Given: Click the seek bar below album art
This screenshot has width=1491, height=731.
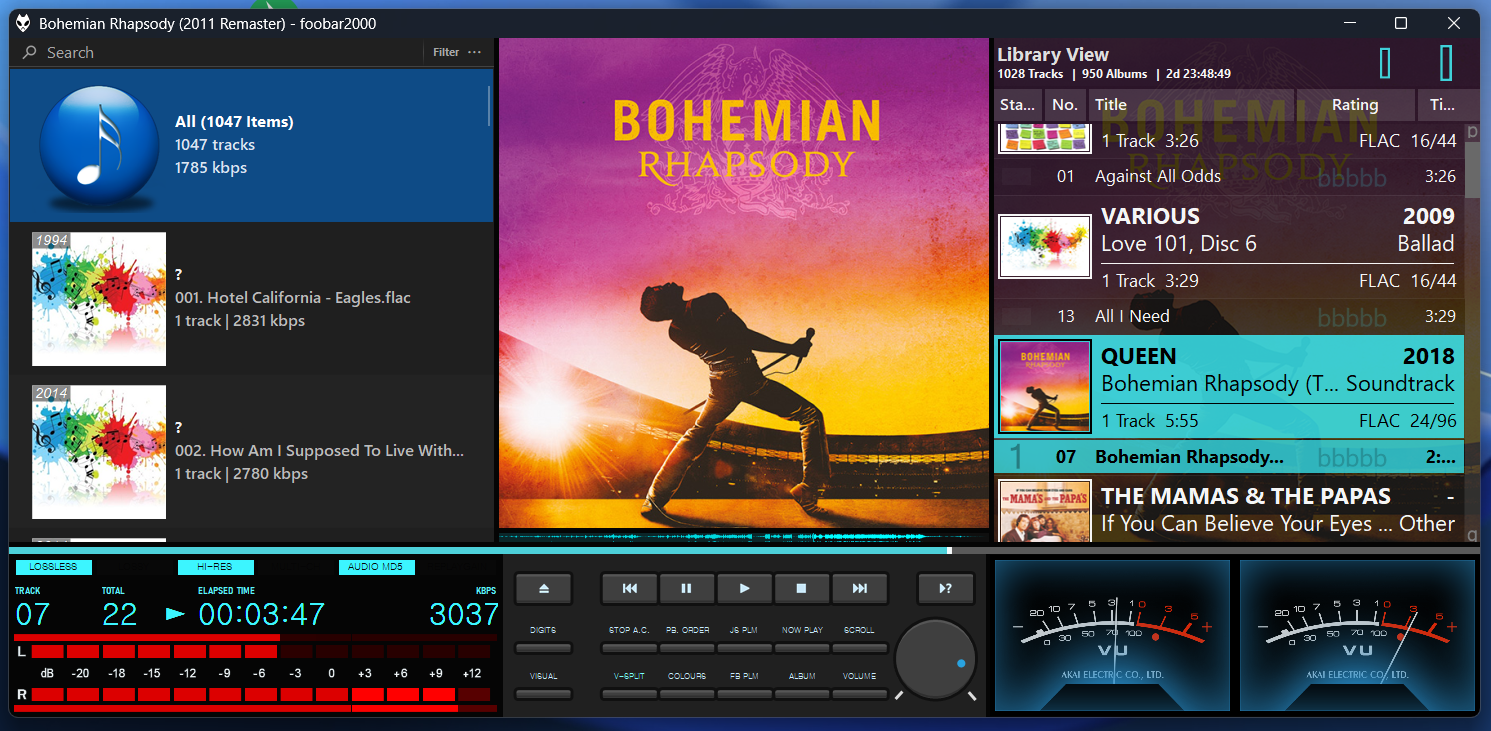Looking at the screenshot, I should pyautogui.click(x=744, y=550).
